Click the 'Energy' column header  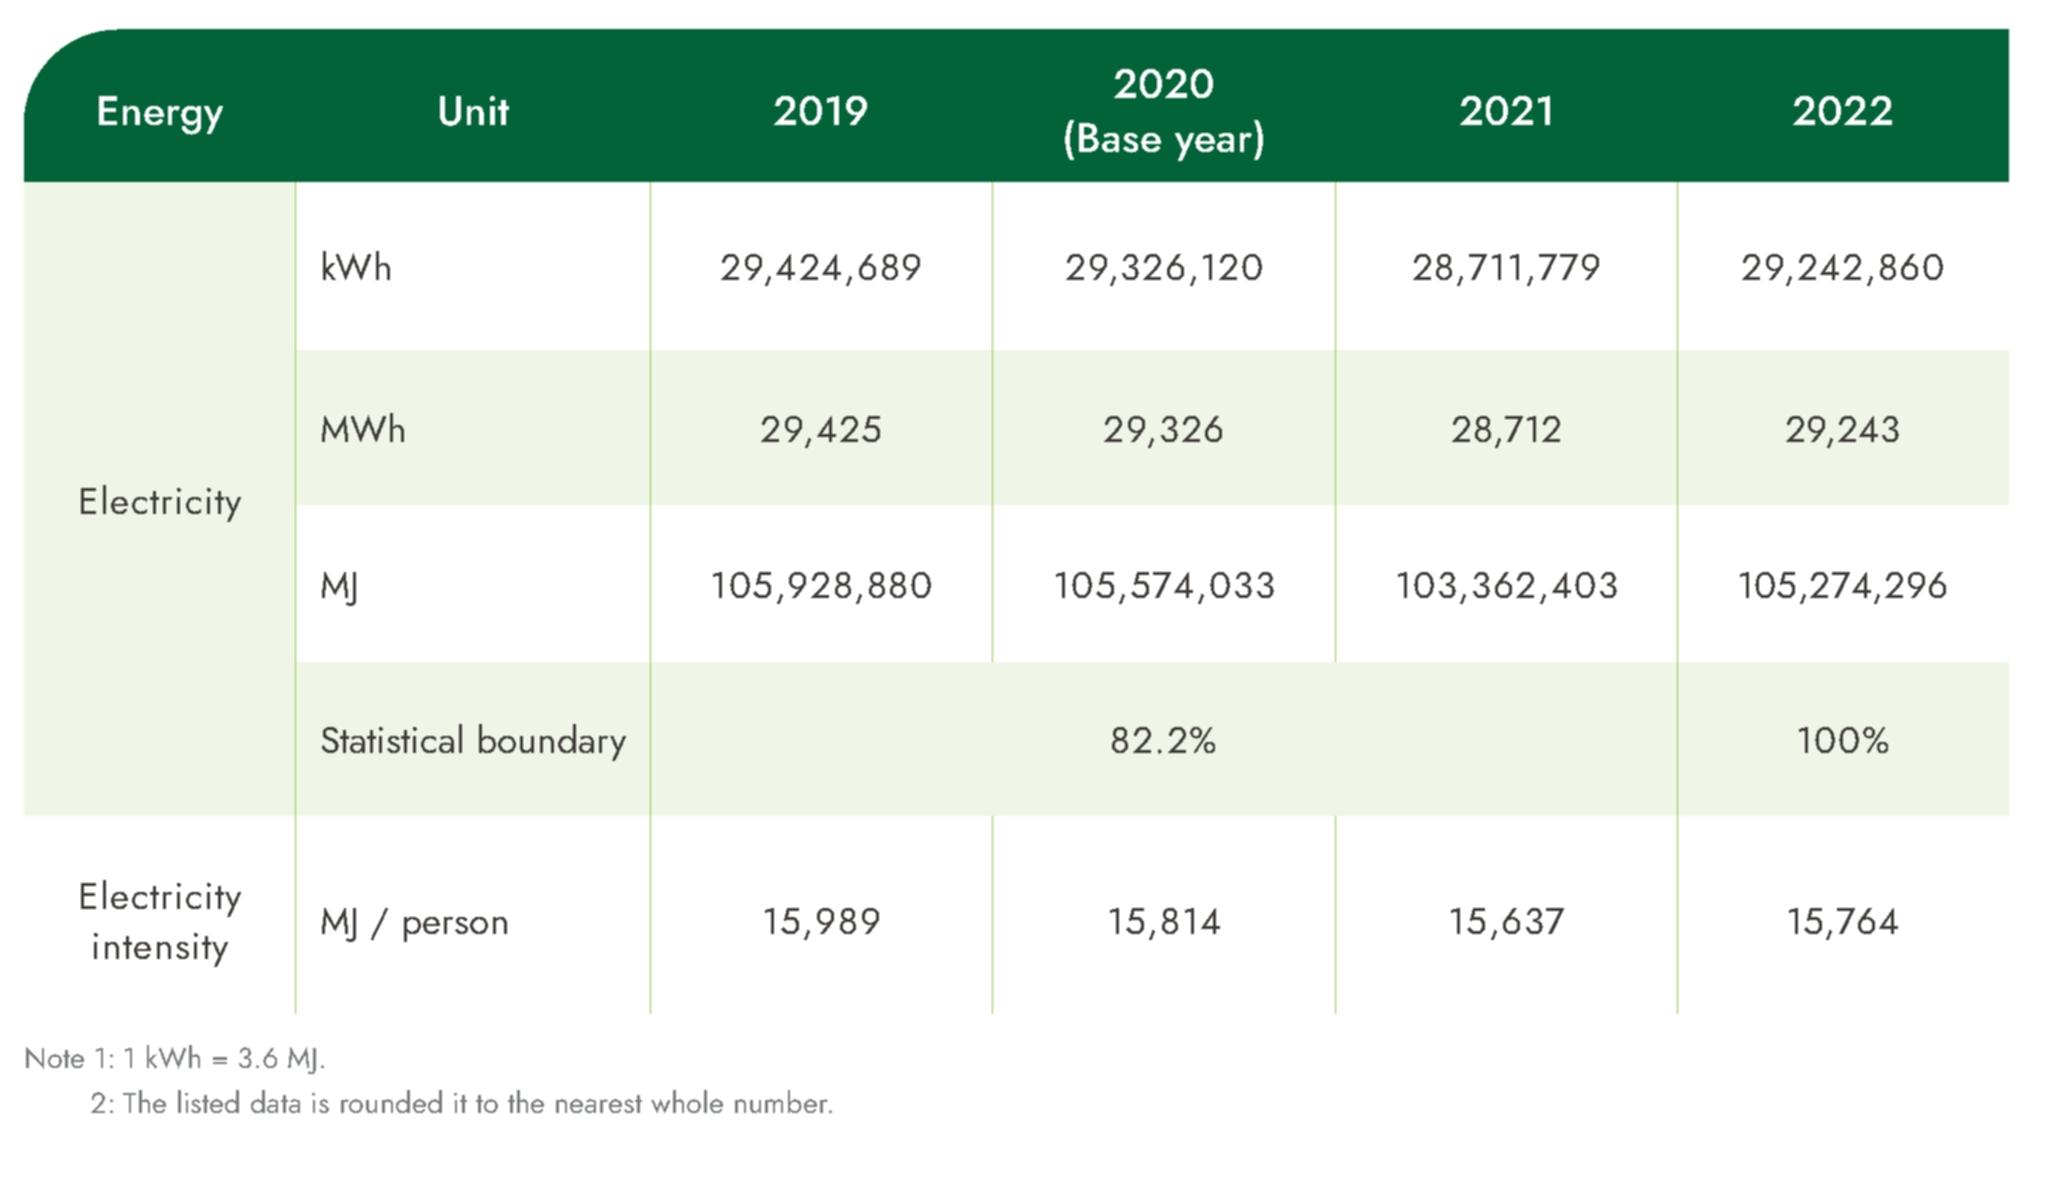click(x=159, y=112)
